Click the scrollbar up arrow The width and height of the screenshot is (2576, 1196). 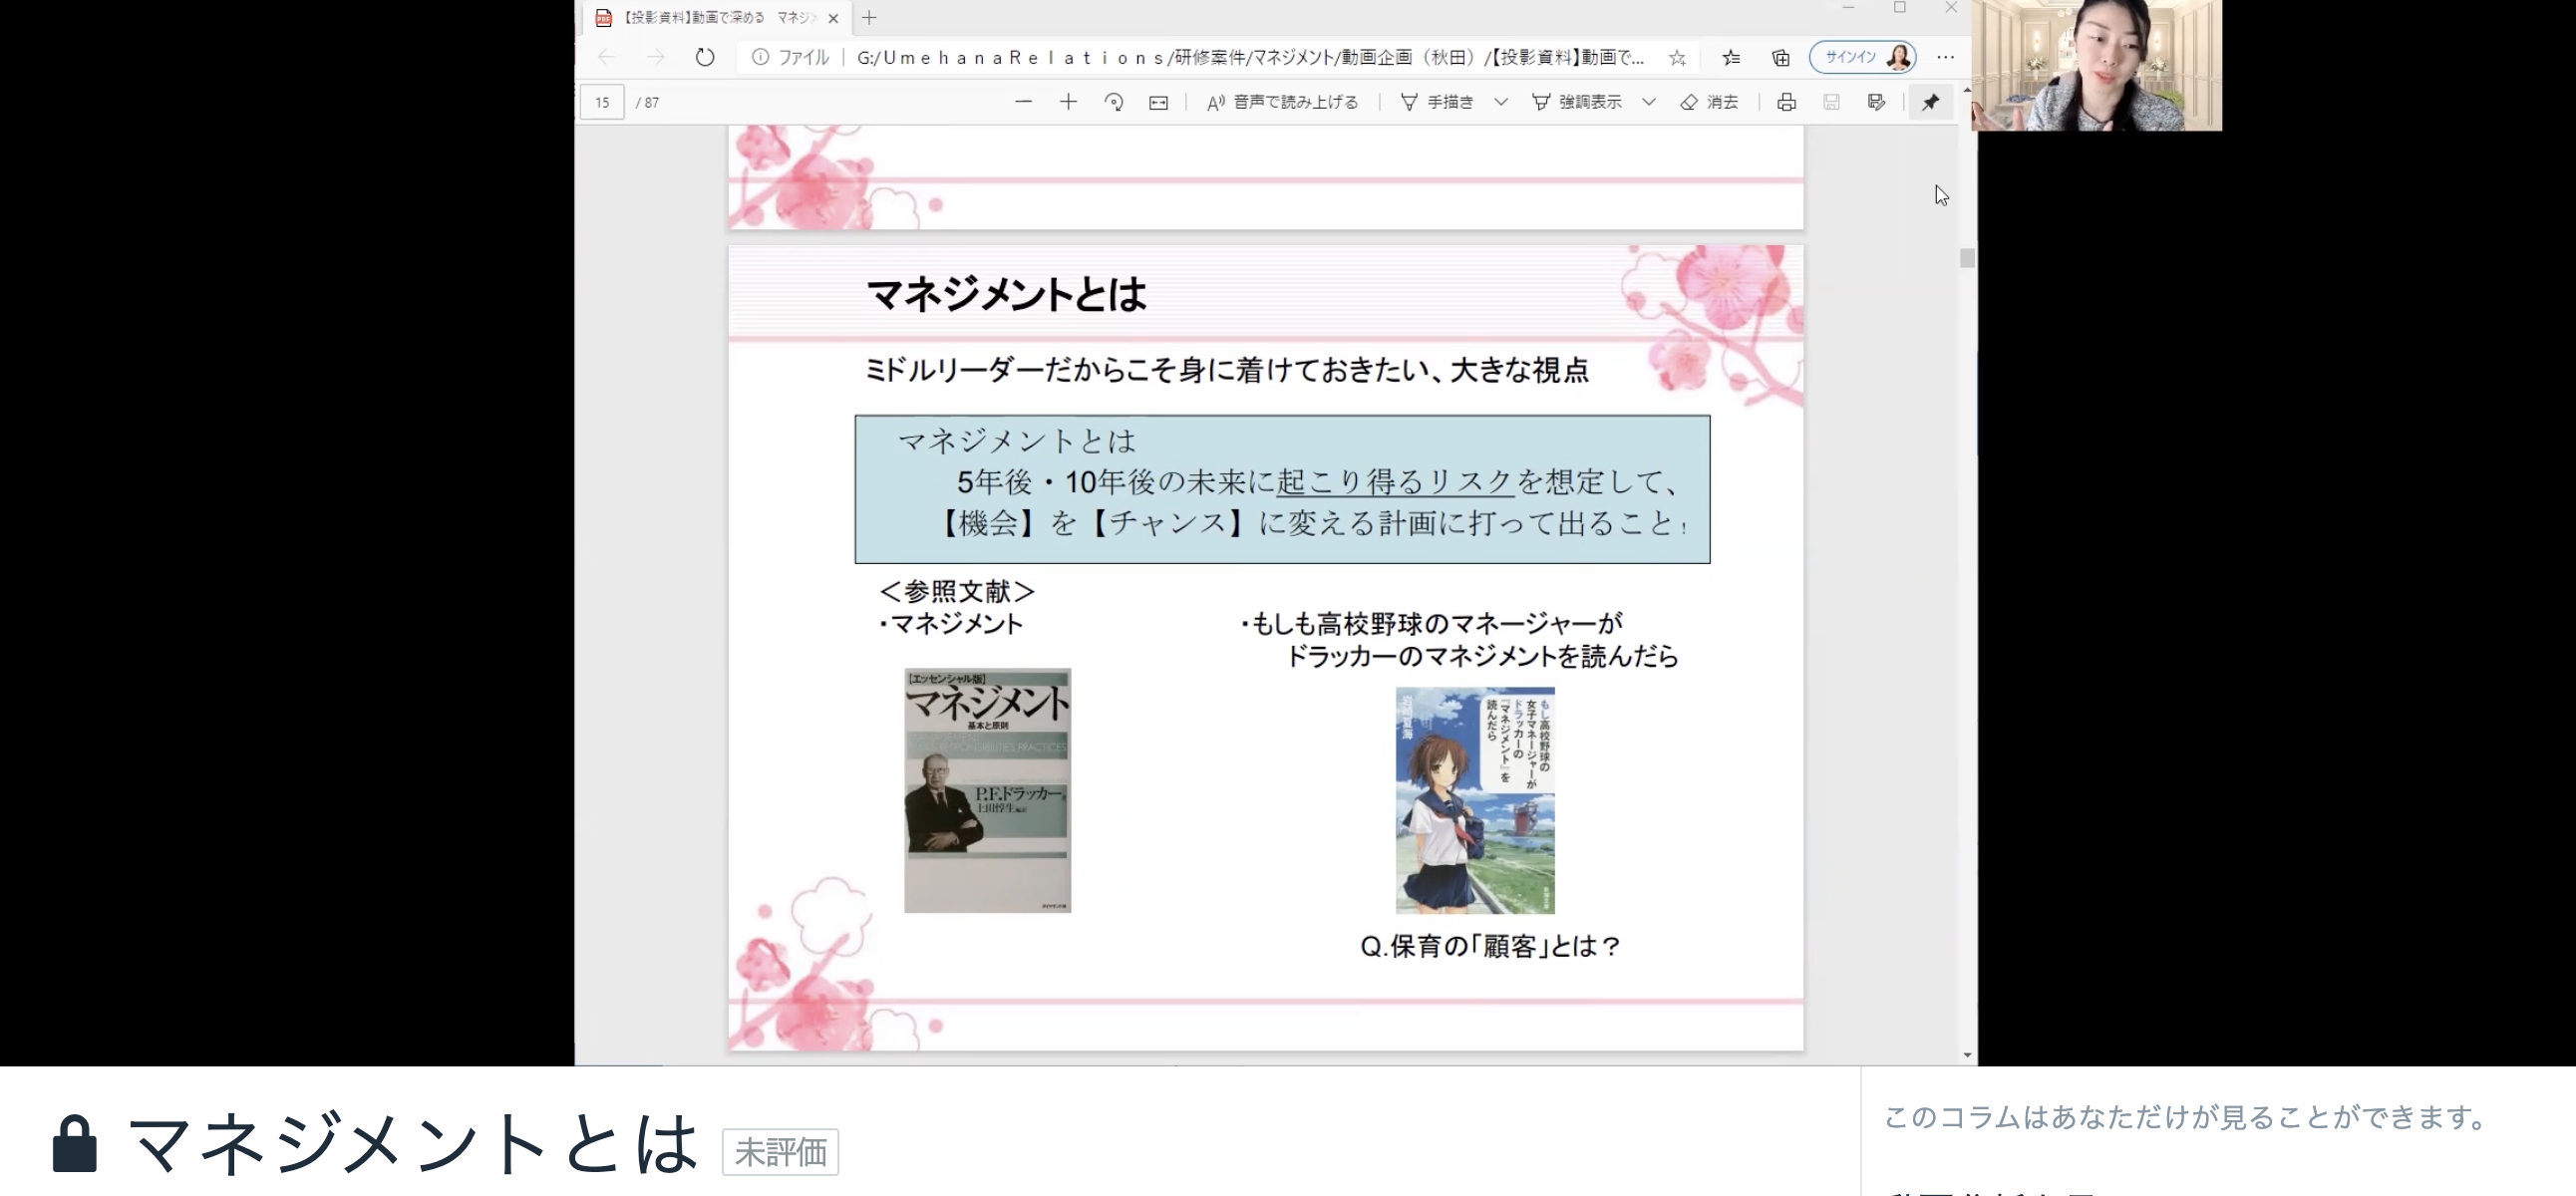(1967, 90)
